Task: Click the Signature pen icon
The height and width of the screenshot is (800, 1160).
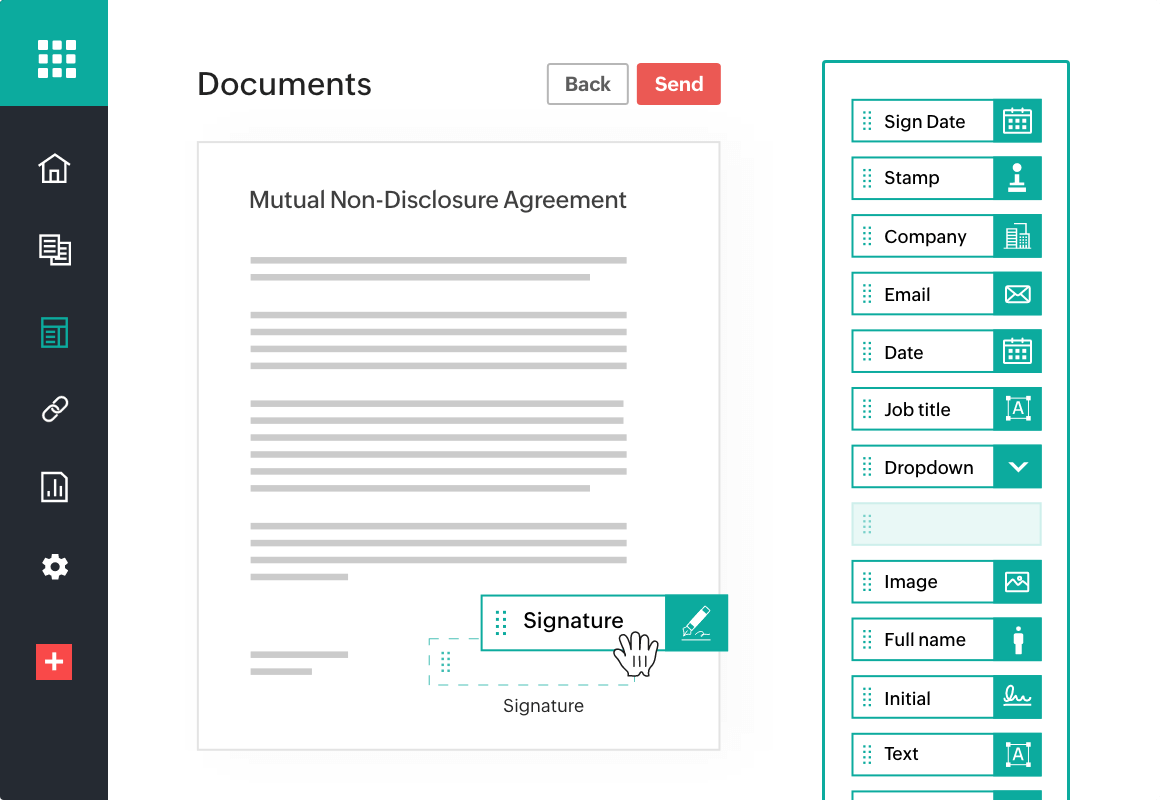Action: [x=696, y=623]
